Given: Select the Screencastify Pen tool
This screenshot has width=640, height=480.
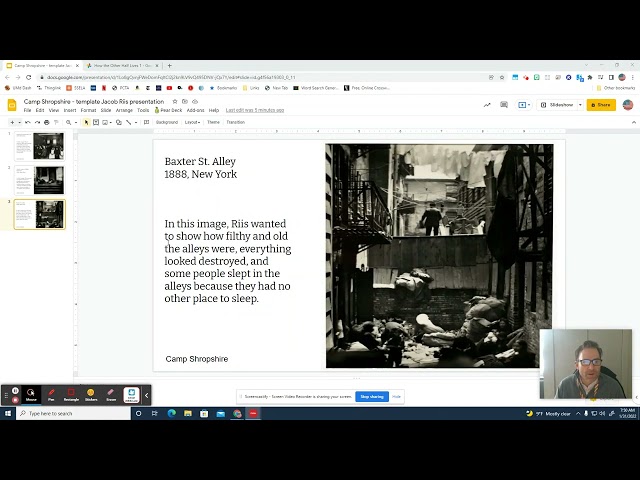Looking at the screenshot, I should (51, 394).
